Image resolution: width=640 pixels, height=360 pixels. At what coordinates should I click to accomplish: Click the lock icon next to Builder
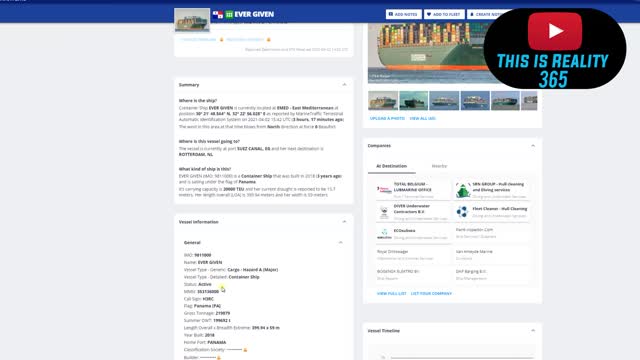pyautogui.click(x=219, y=358)
